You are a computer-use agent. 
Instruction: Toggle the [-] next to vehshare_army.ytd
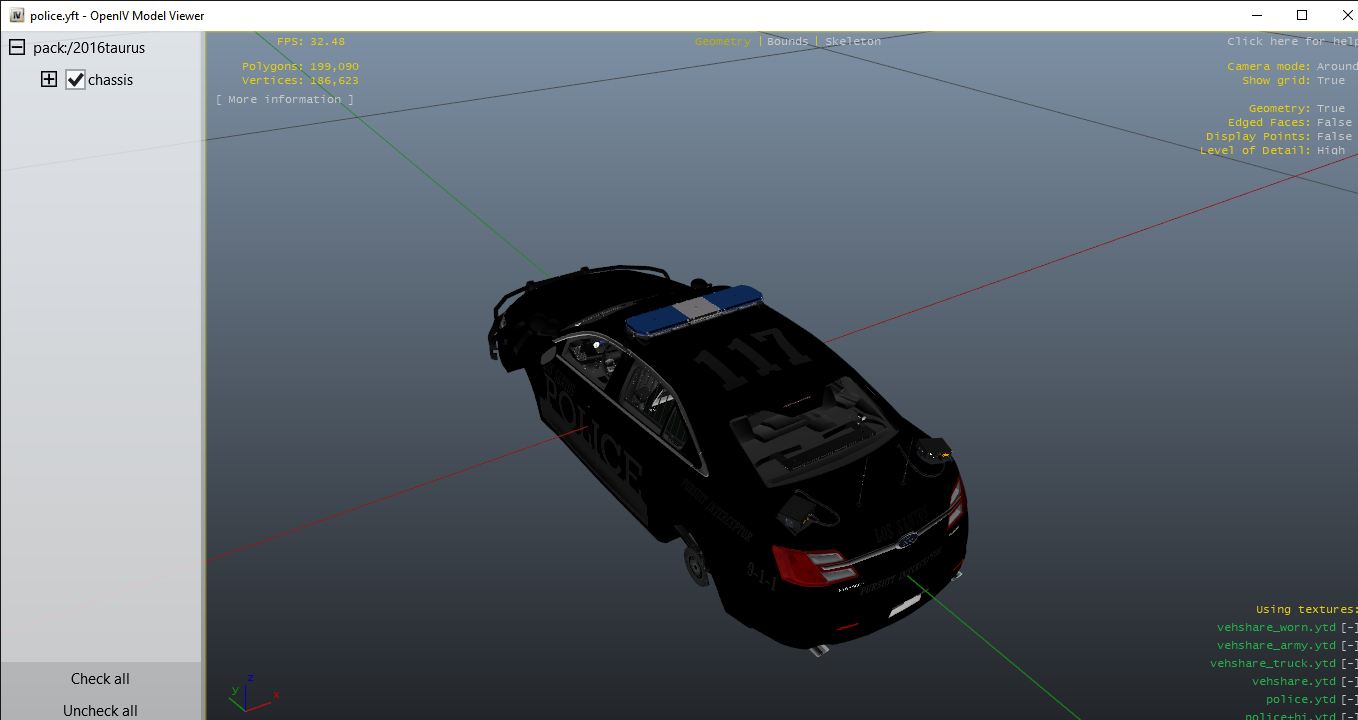click(1349, 646)
